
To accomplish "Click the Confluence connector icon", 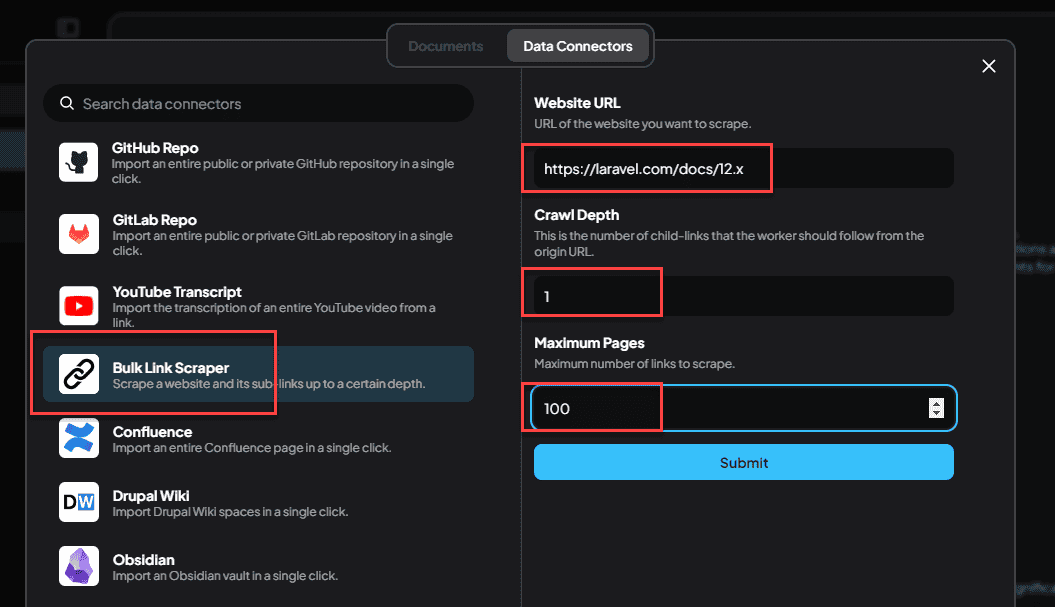I will (78, 438).
